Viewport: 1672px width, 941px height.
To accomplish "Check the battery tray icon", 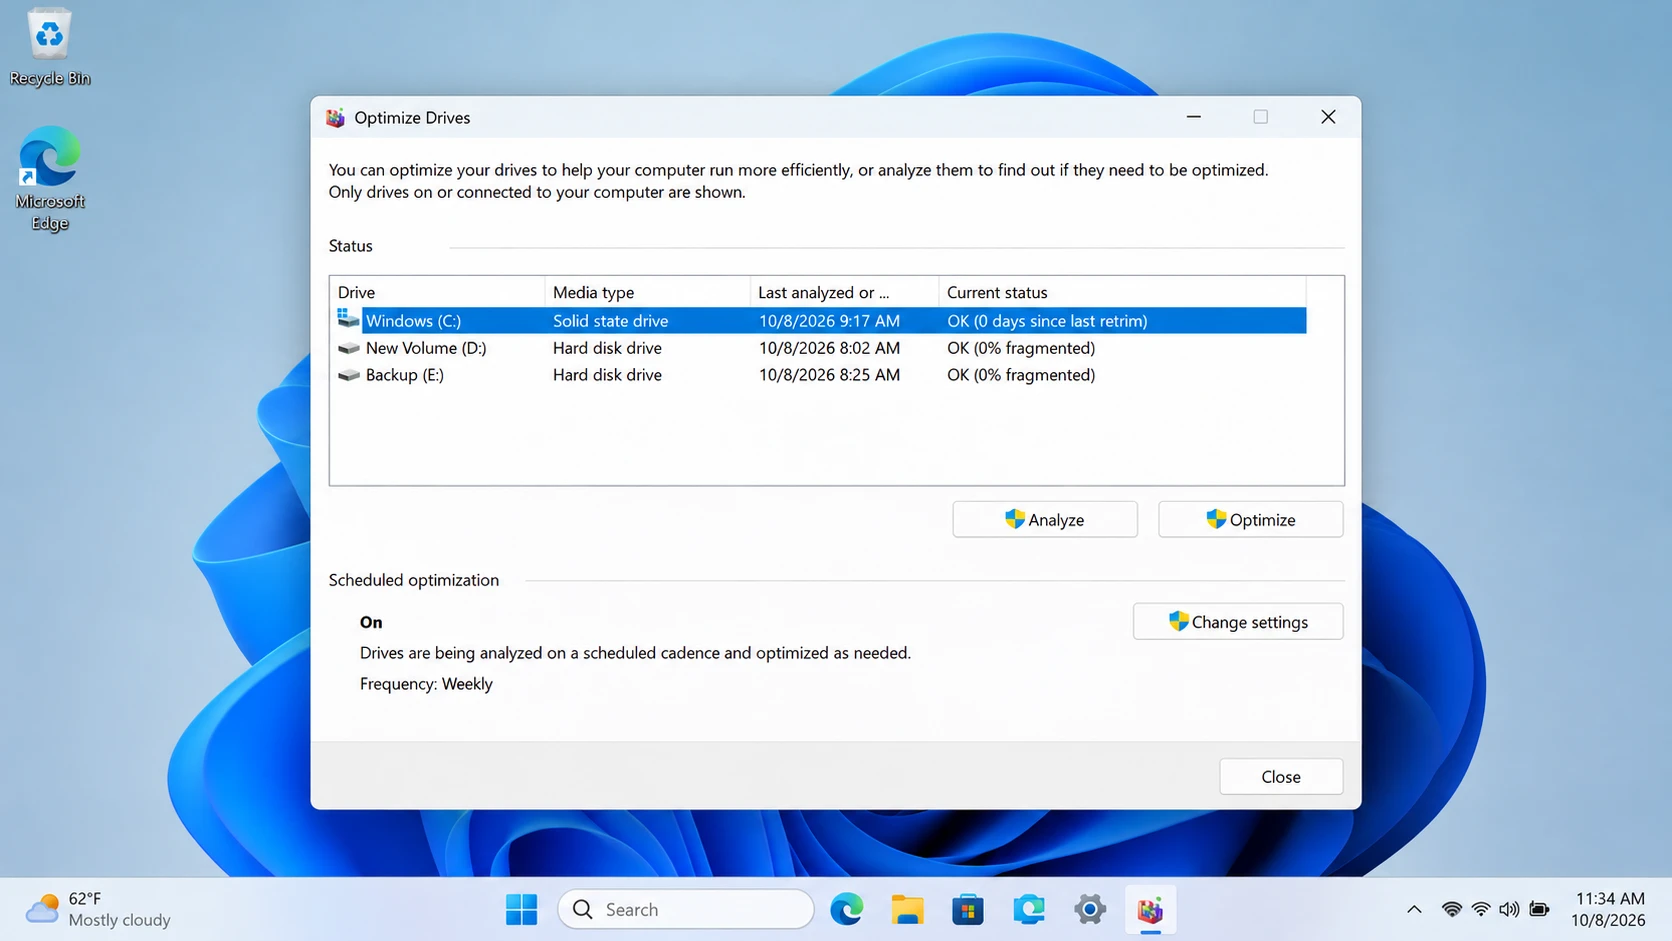I will point(1540,910).
